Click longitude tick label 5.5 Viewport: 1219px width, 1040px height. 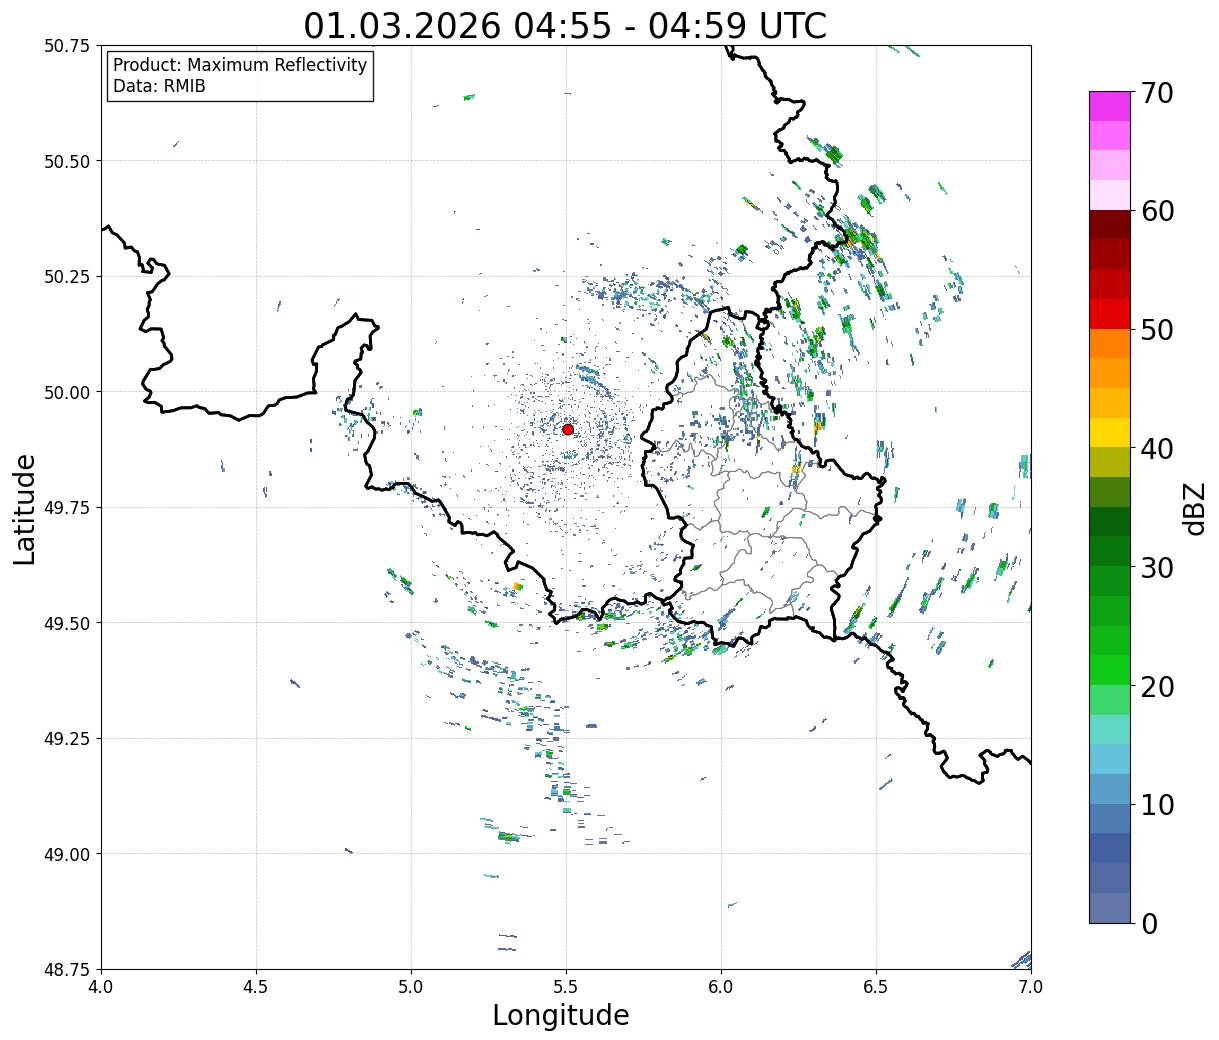(566, 987)
